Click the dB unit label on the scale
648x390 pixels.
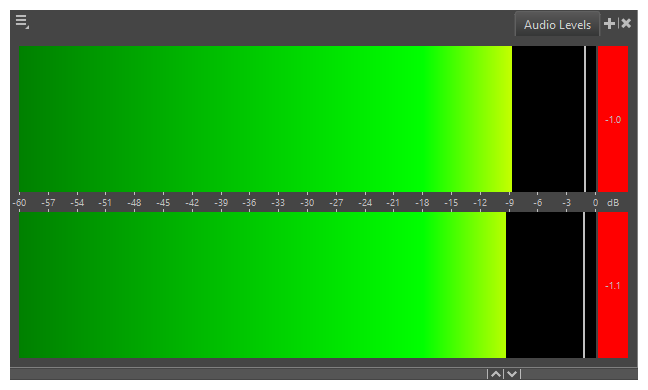613,203
